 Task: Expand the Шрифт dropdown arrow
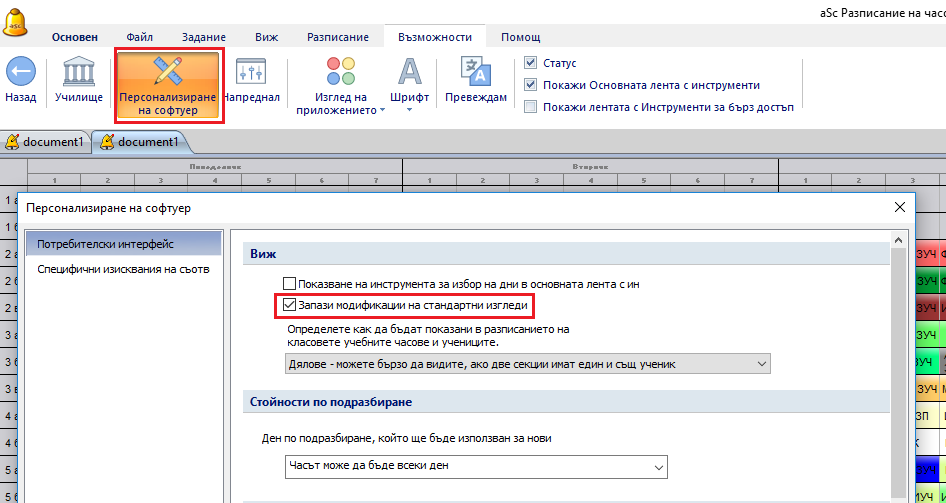click(x=410, y=109)
